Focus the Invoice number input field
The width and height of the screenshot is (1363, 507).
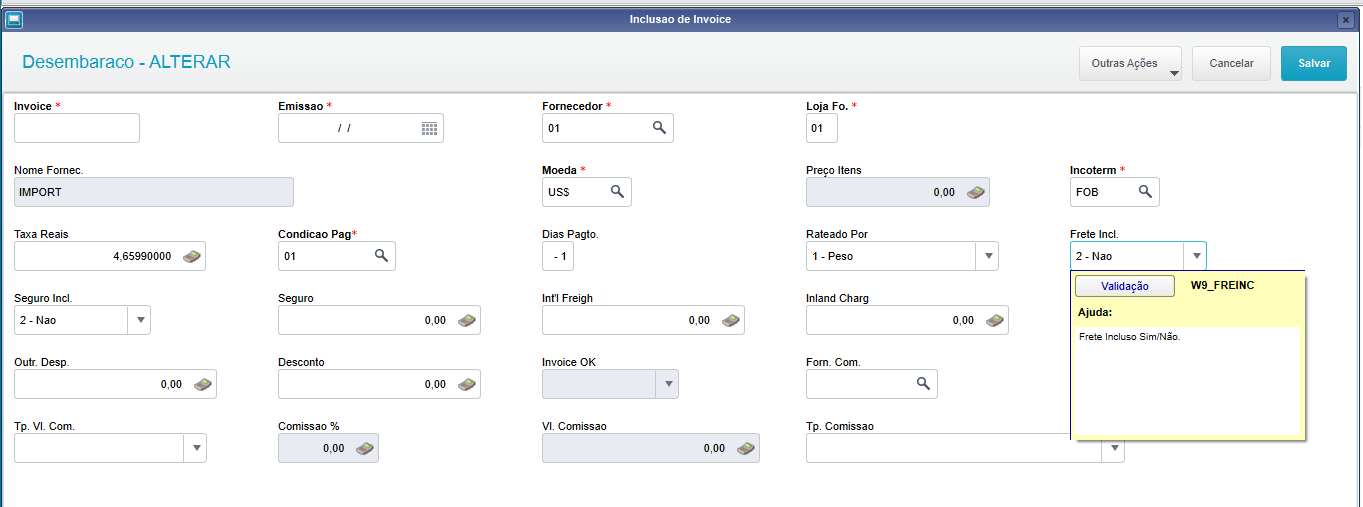click(77, 128)
